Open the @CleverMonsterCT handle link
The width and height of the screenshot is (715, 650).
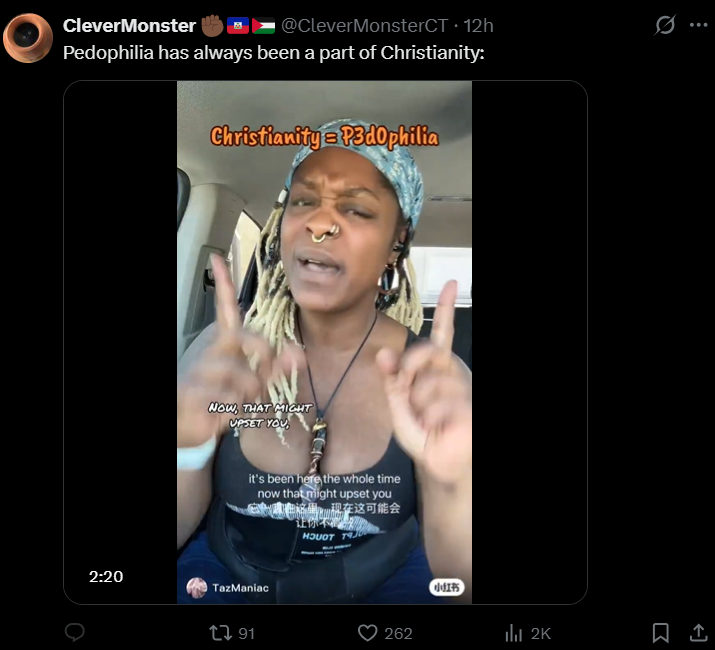[364, 26]
